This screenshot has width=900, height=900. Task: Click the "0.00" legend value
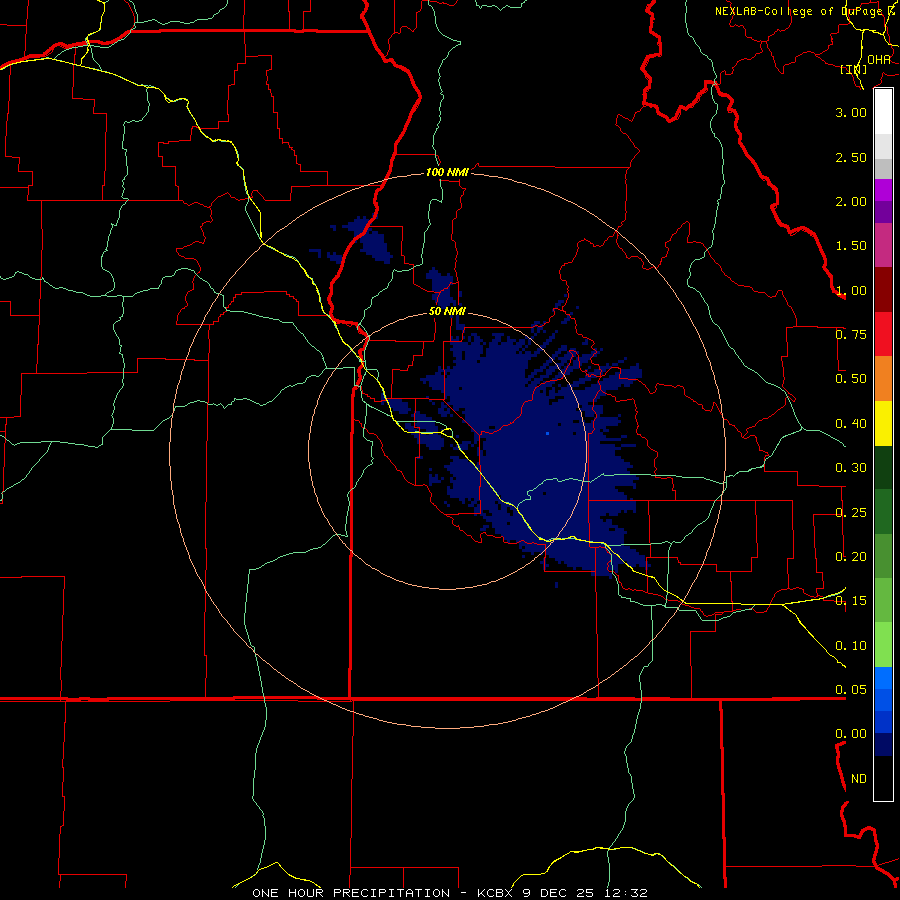click(851, 734)
